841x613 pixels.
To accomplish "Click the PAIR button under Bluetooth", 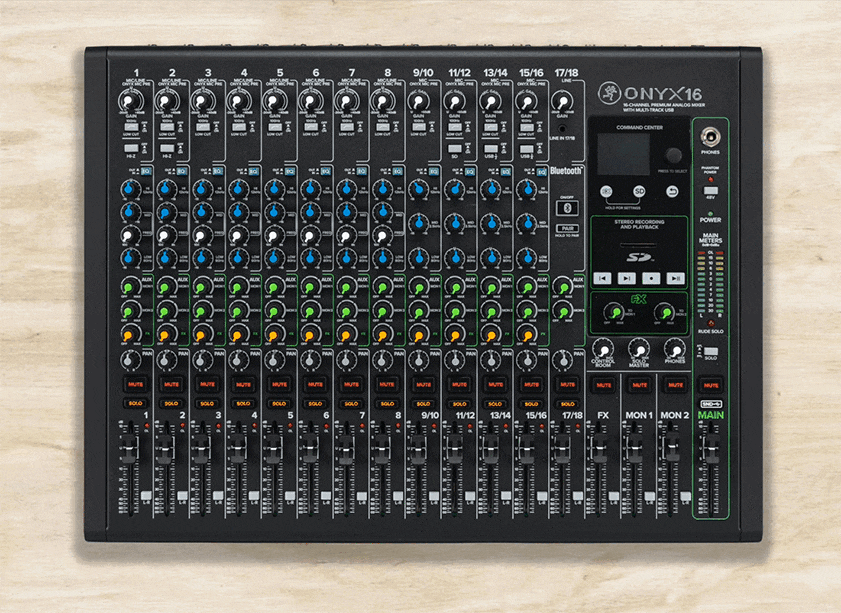I will [567, 228].
